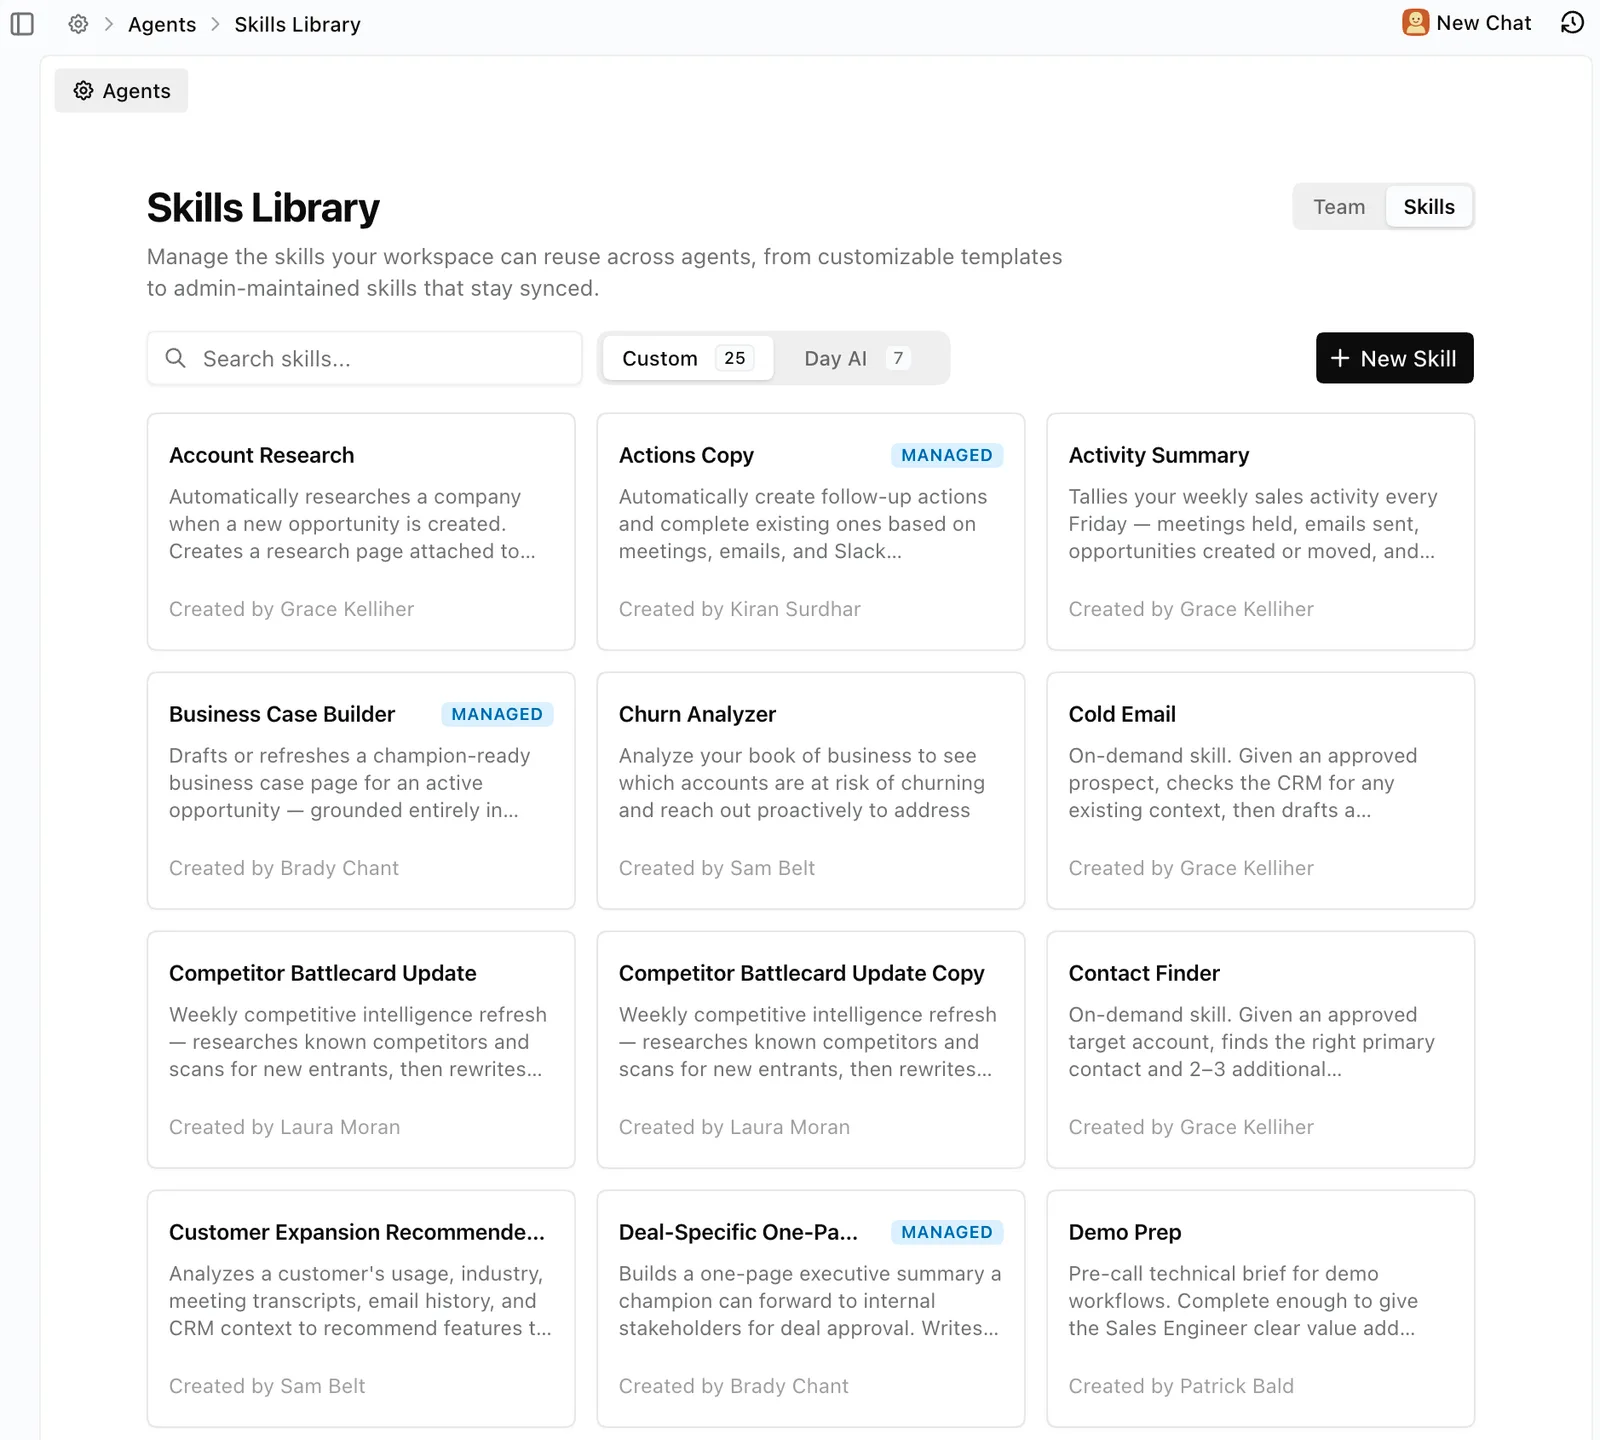Click the search magnifier icon
Screen dimensions: 1600x1440
175,358
